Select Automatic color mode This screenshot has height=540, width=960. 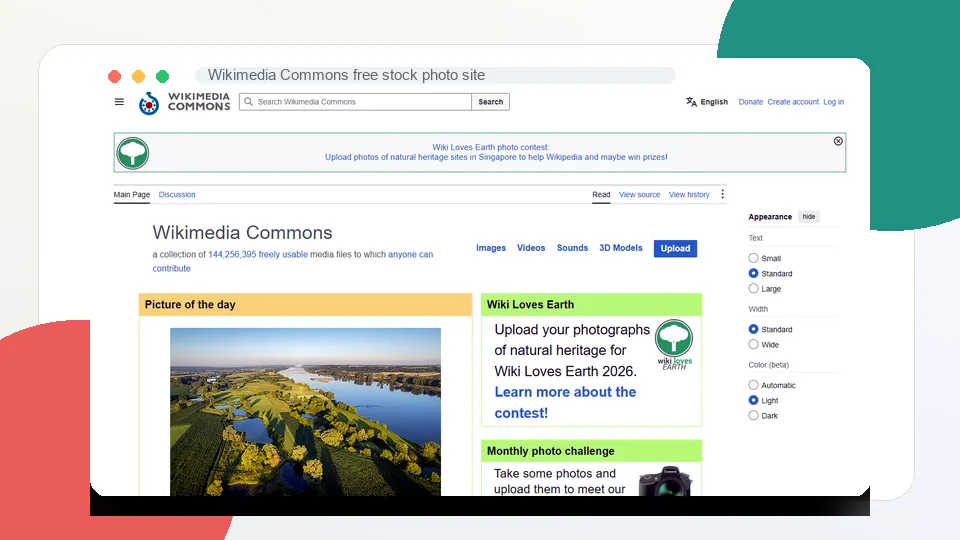click(x=753, y=385)
